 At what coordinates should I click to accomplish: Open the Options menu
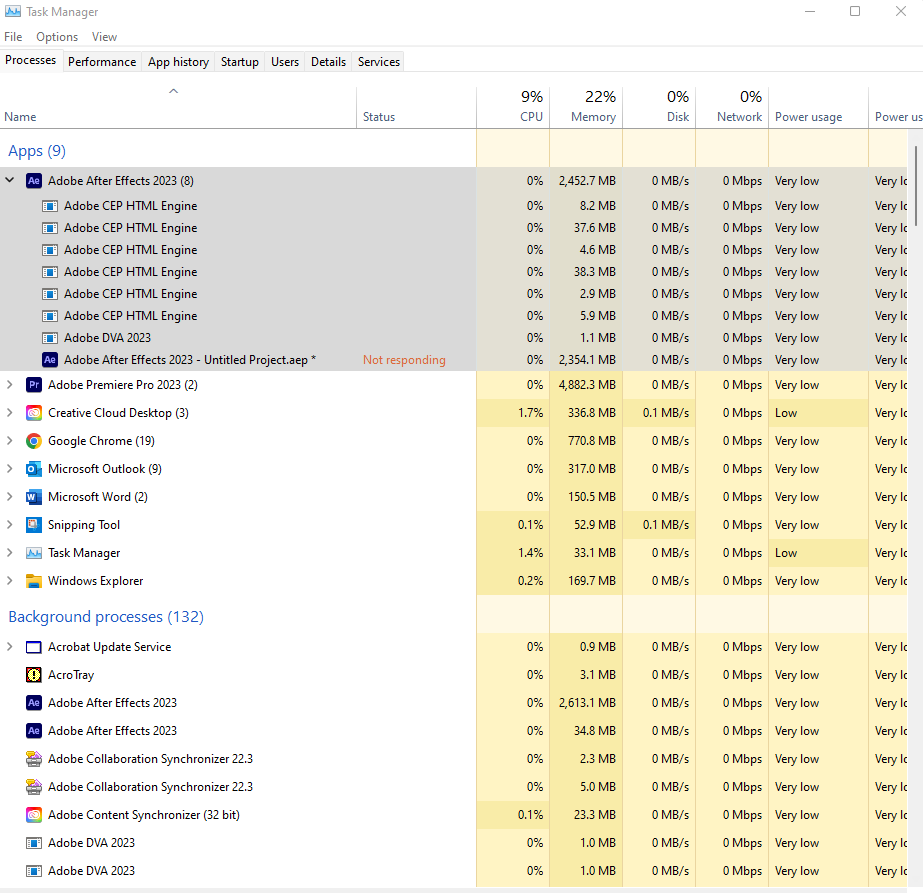click(x=57, y=37)
